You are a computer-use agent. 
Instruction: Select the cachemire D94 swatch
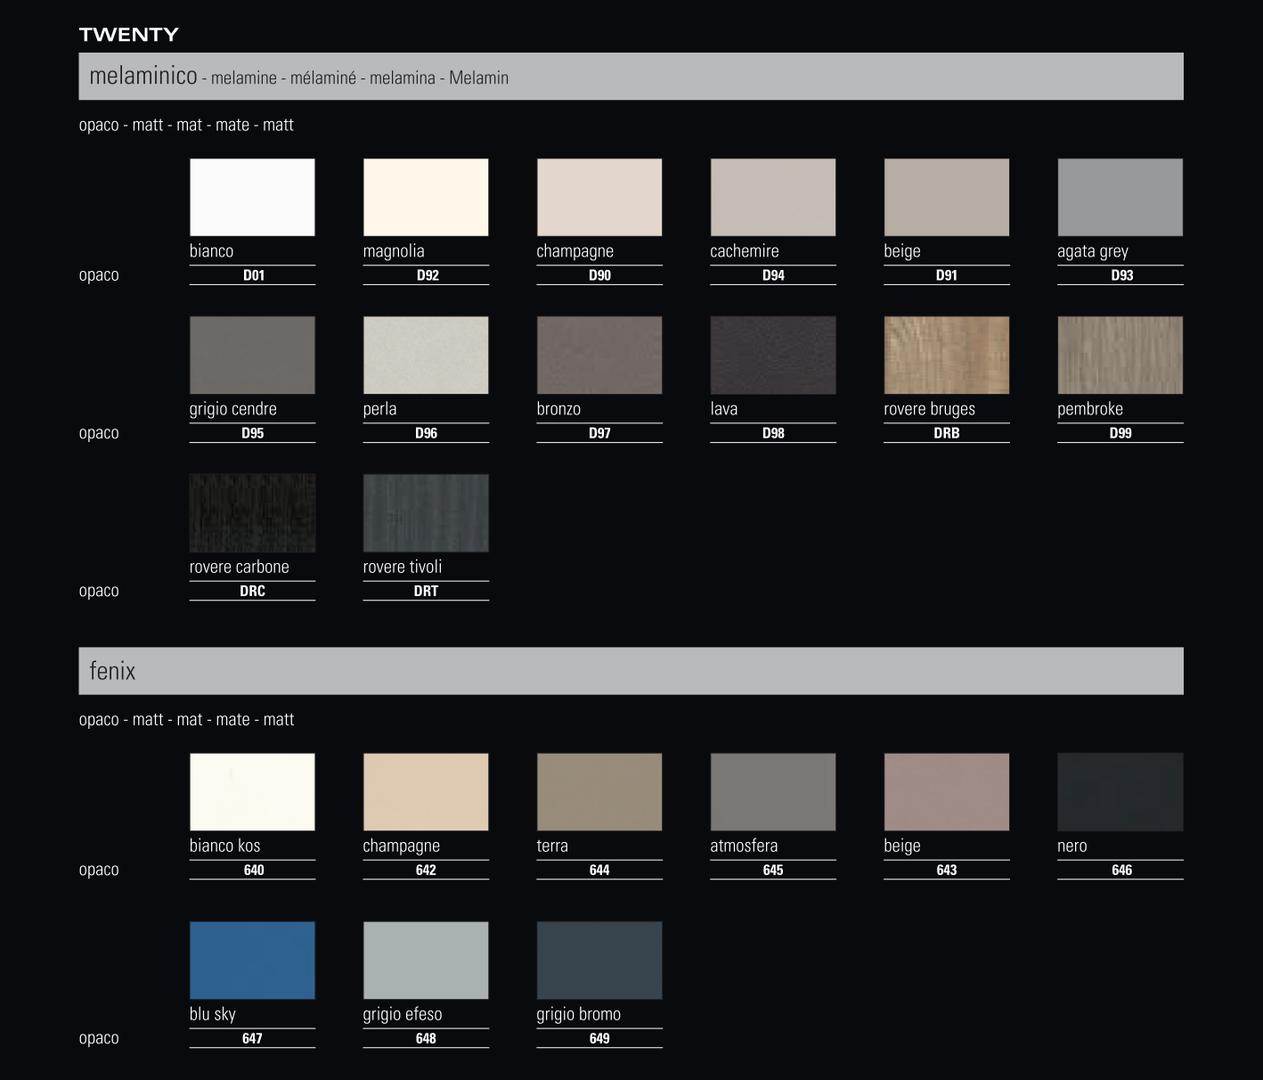[773, 197]
